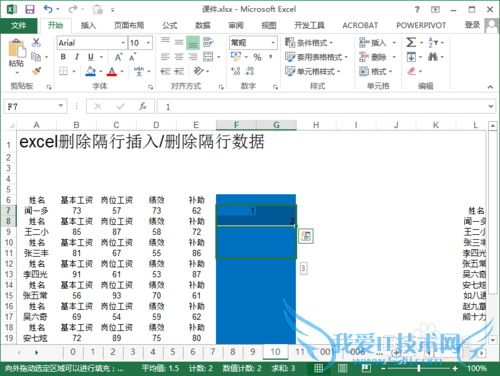This screenshot has height=376, width=500.
Task: Collapse the ribbon with chevron
Action: pos(490,87)
